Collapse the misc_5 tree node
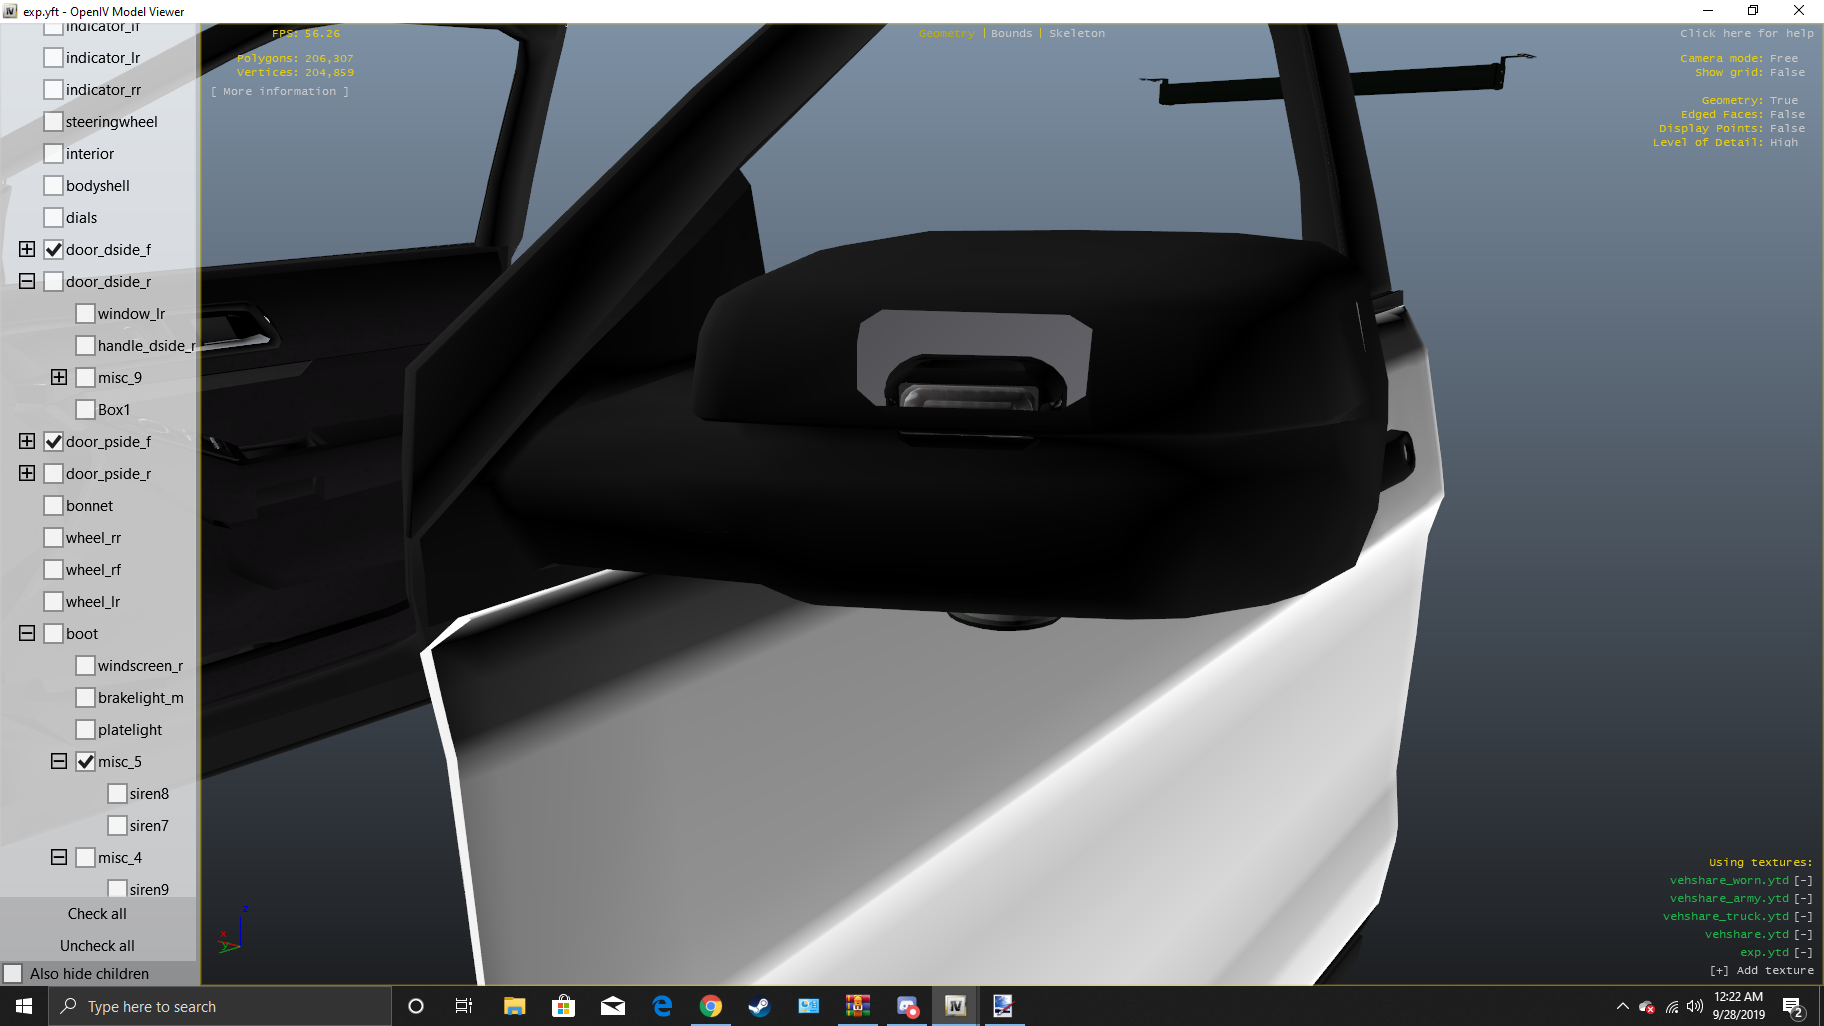1824x1026 pixels. pos(59,761)
